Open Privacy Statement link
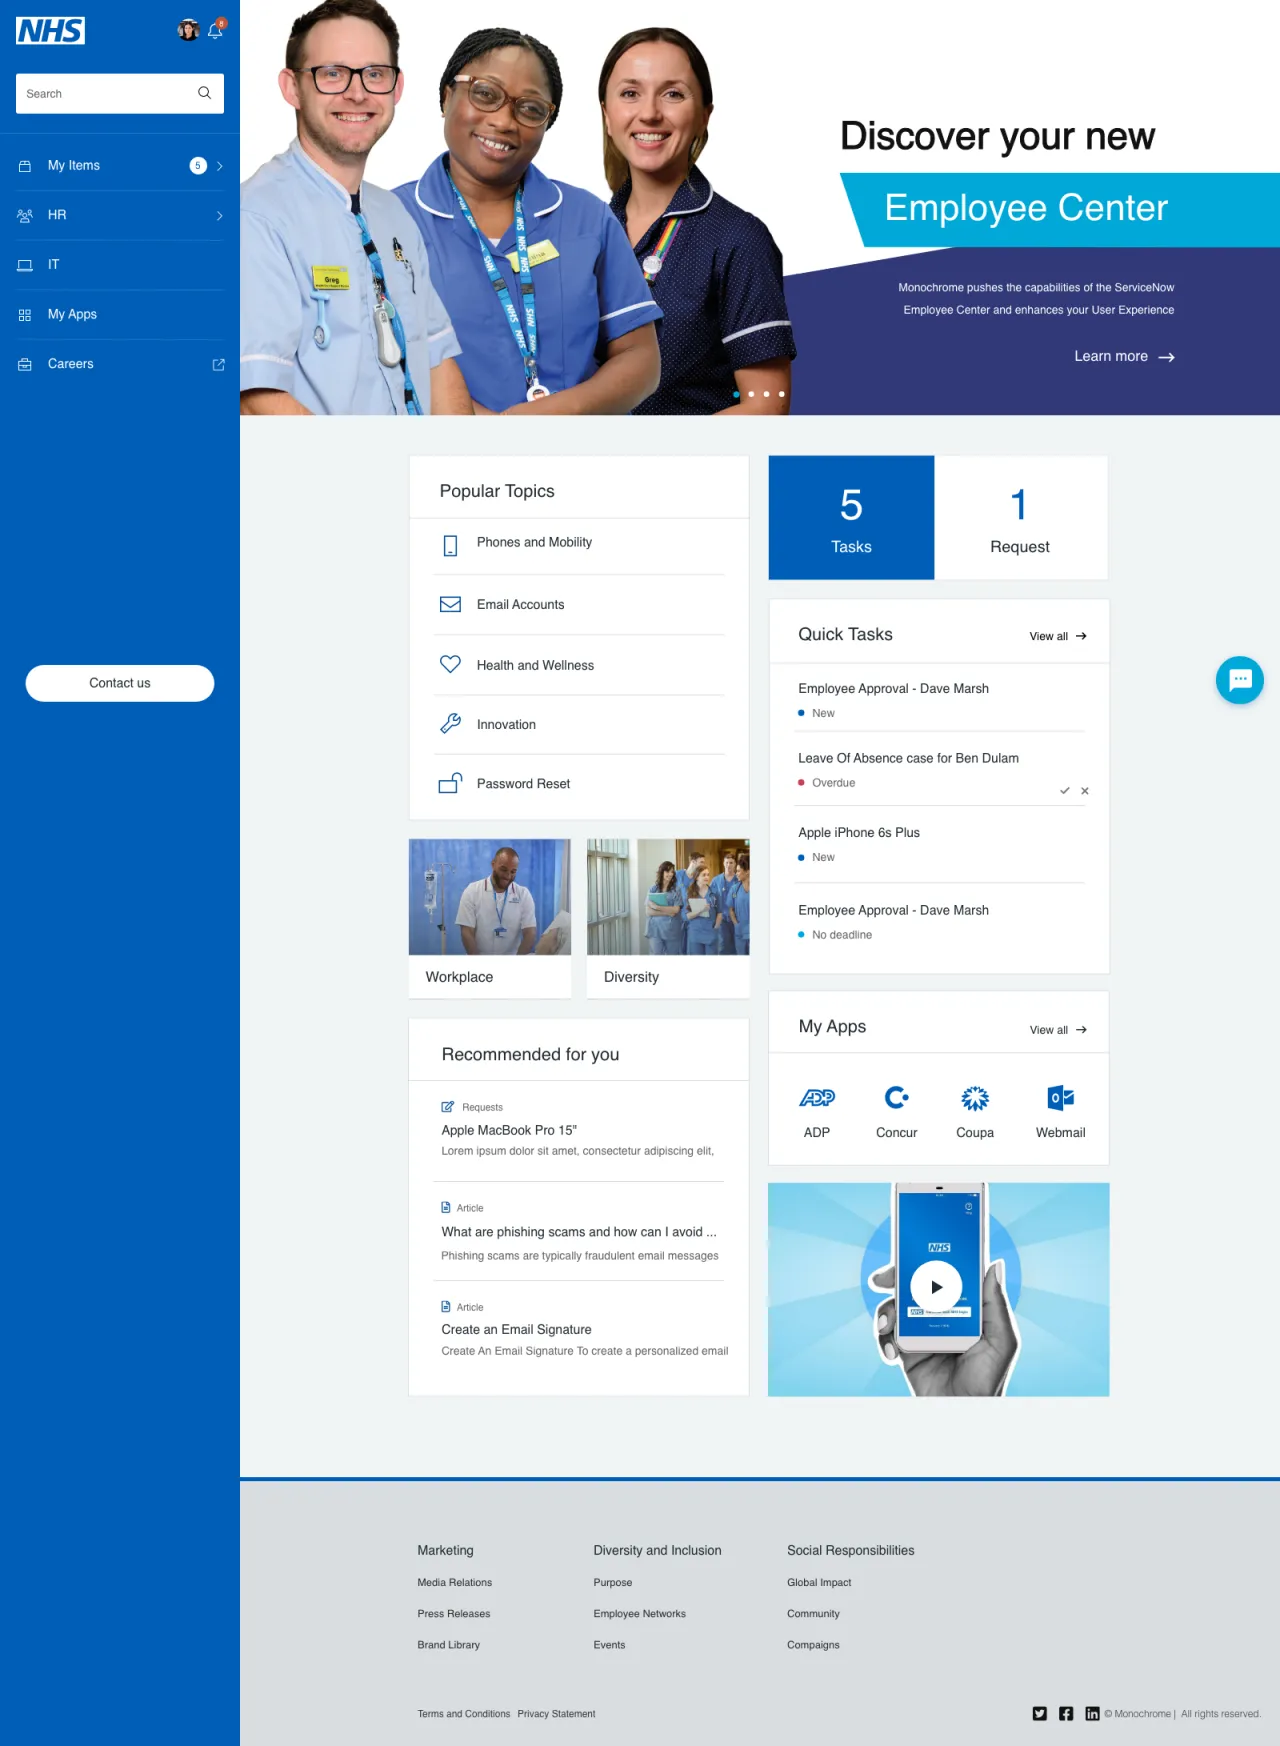The width and height of the screenshot is (1280, 1746). click(556, 1714)
